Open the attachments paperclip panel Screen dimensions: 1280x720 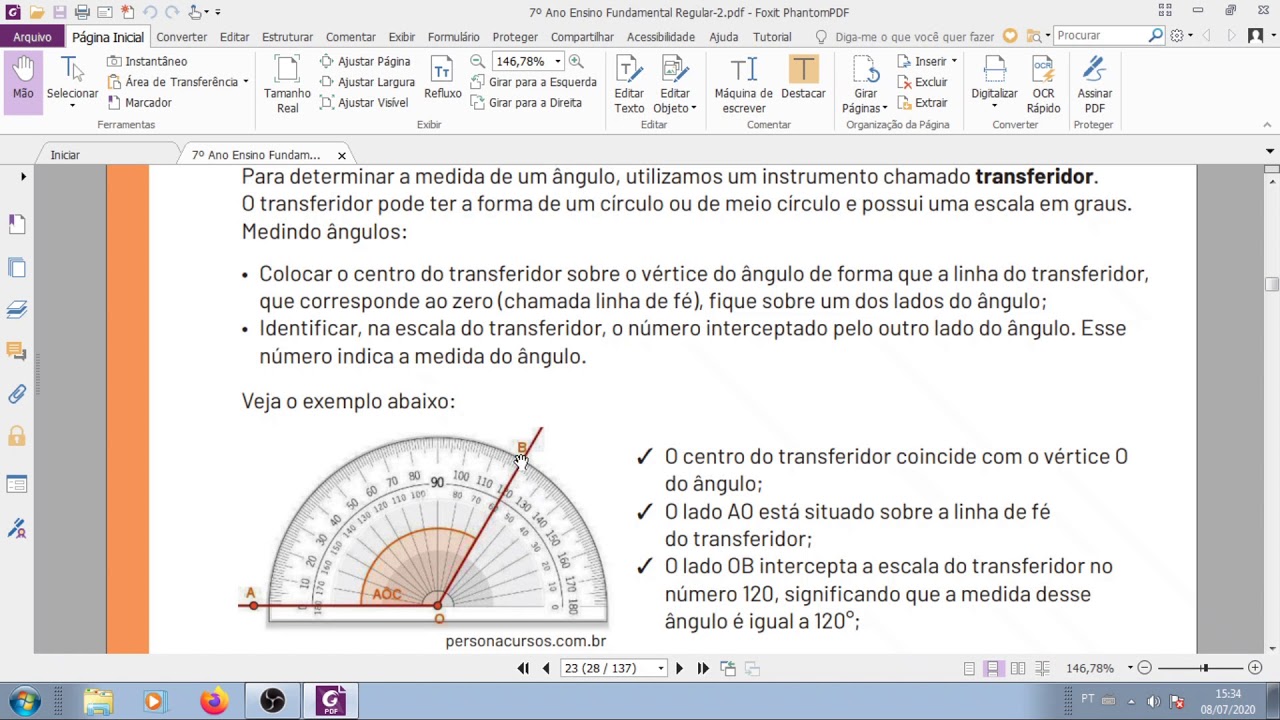(x=17, y=394)
